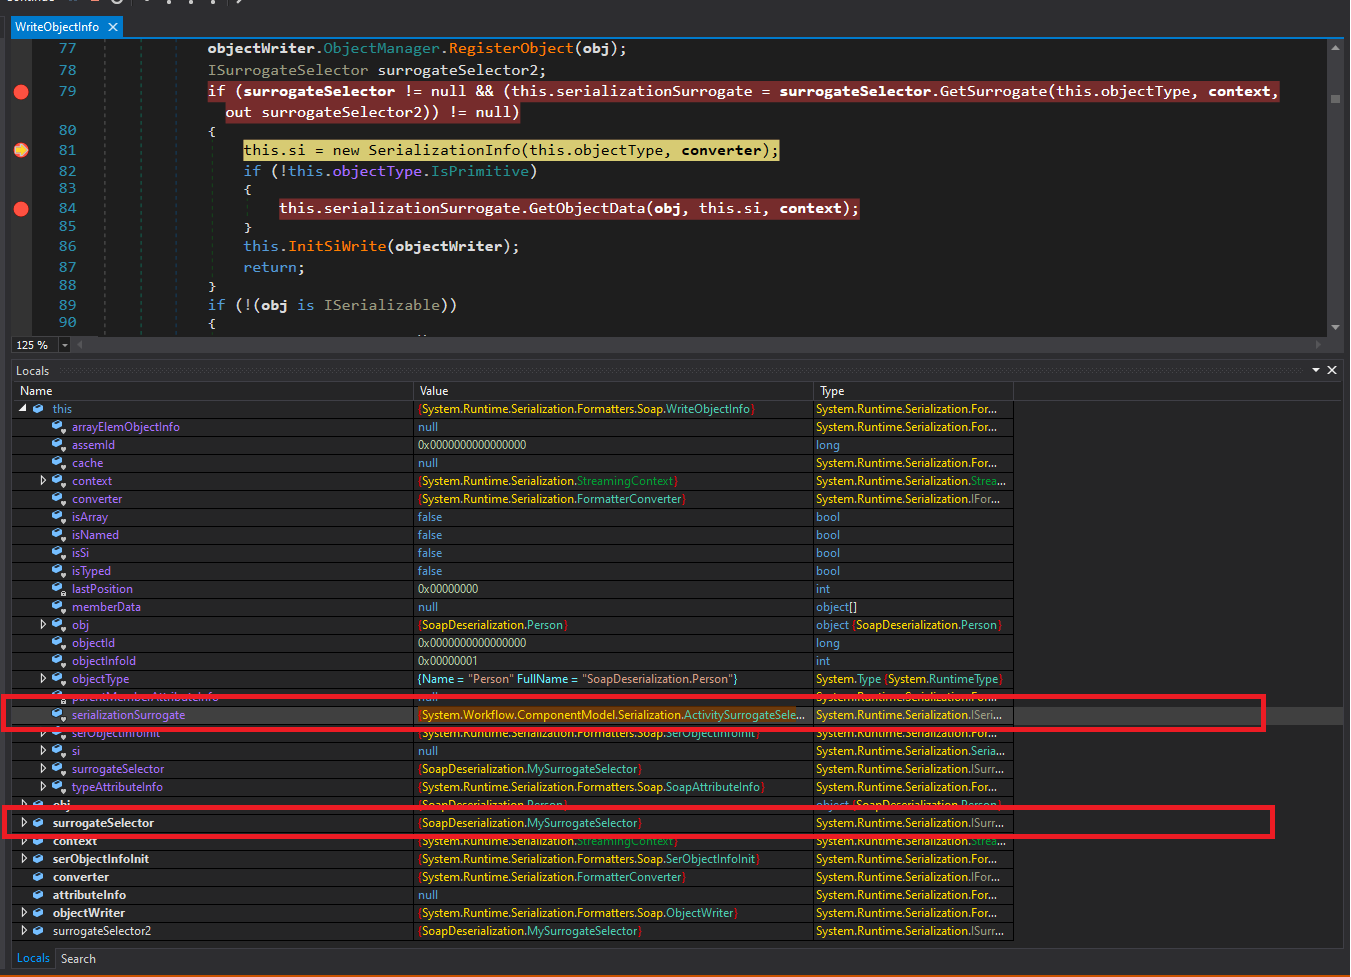Viewport: 1351px width, 977px height.
Task: Click the objectWriter local cube icon
Action: 38,913
